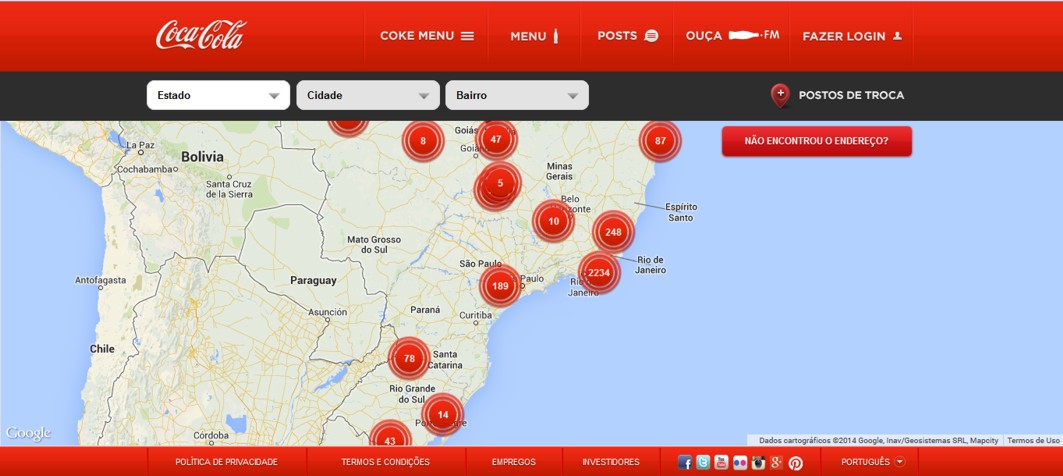
Task: Click the Curitiba label on map
Action: 475,315
